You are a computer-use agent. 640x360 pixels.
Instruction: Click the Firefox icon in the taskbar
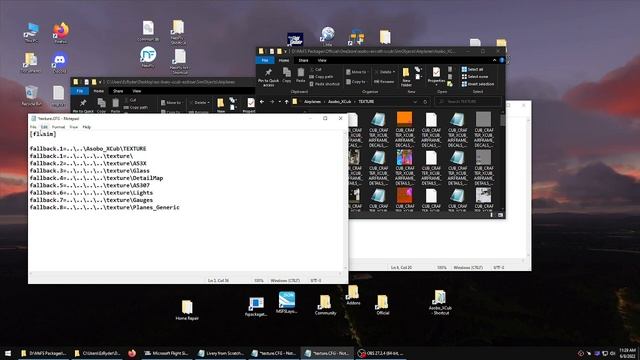(132, 353)
